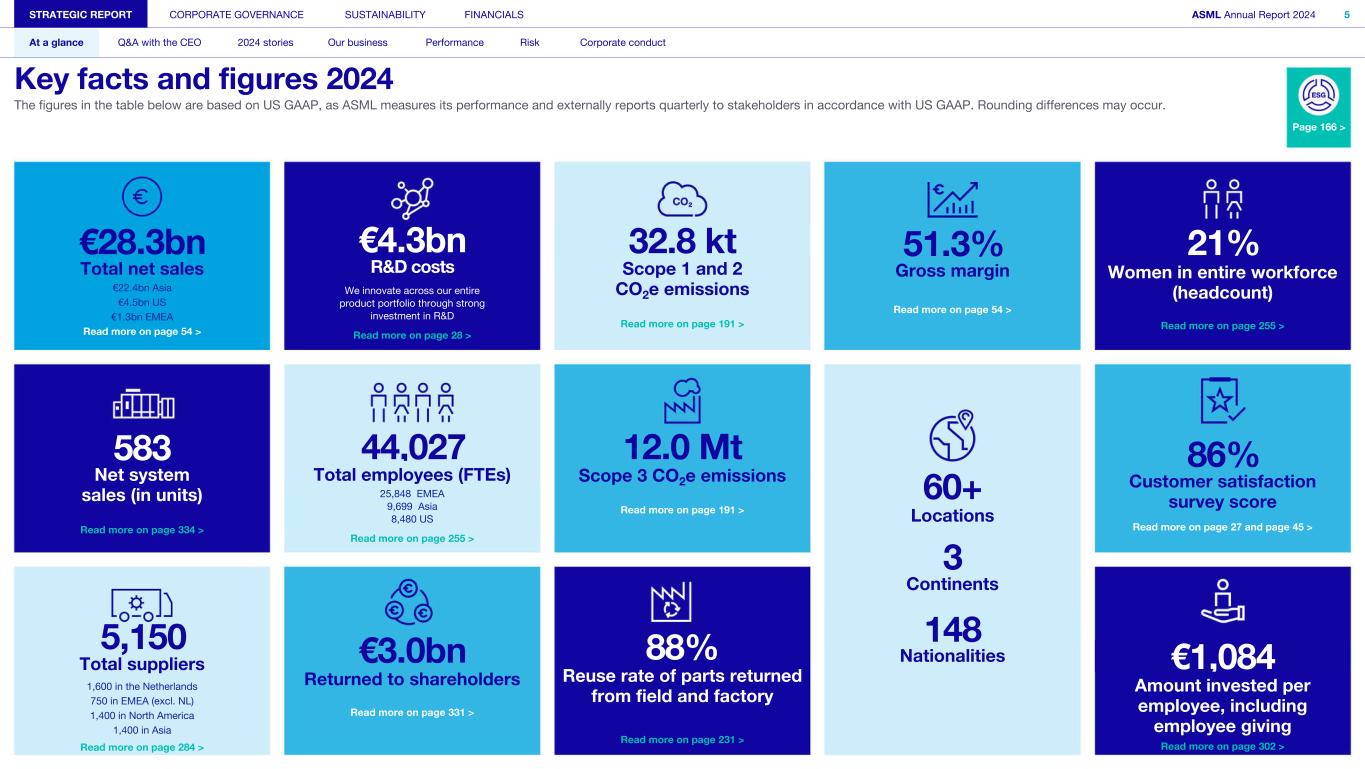Image resolution: width=1365 pixels, height=769 pixels.
Task: Click the Key facts and figures 2024 heading
Action: coord(204,78)
